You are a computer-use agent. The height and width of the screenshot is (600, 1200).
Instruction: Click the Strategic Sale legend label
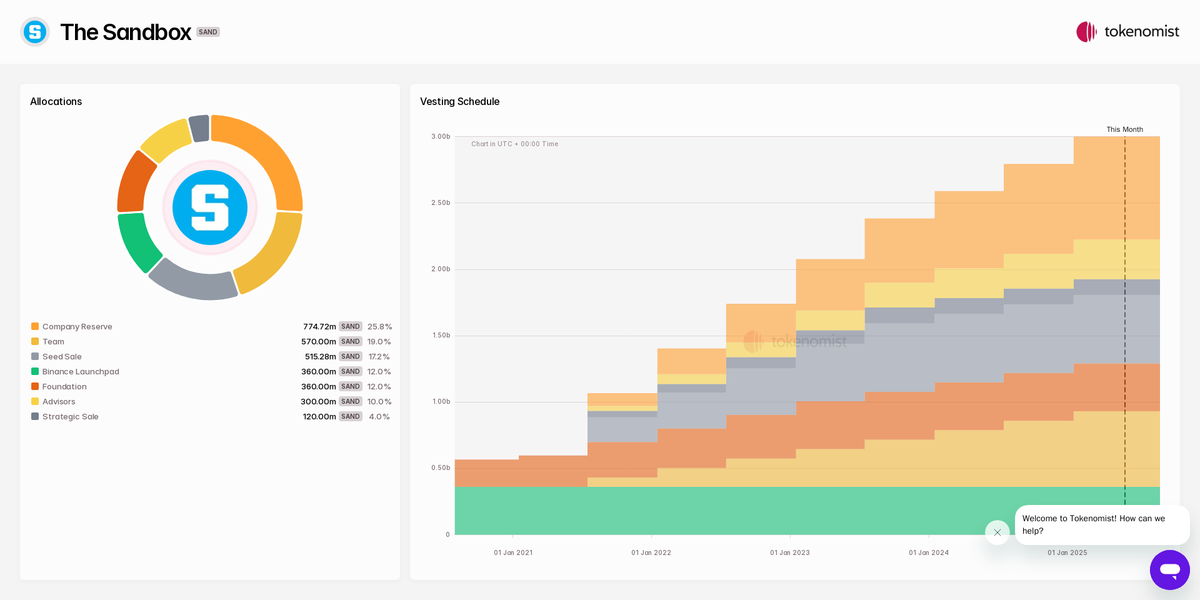pos(70,416)
